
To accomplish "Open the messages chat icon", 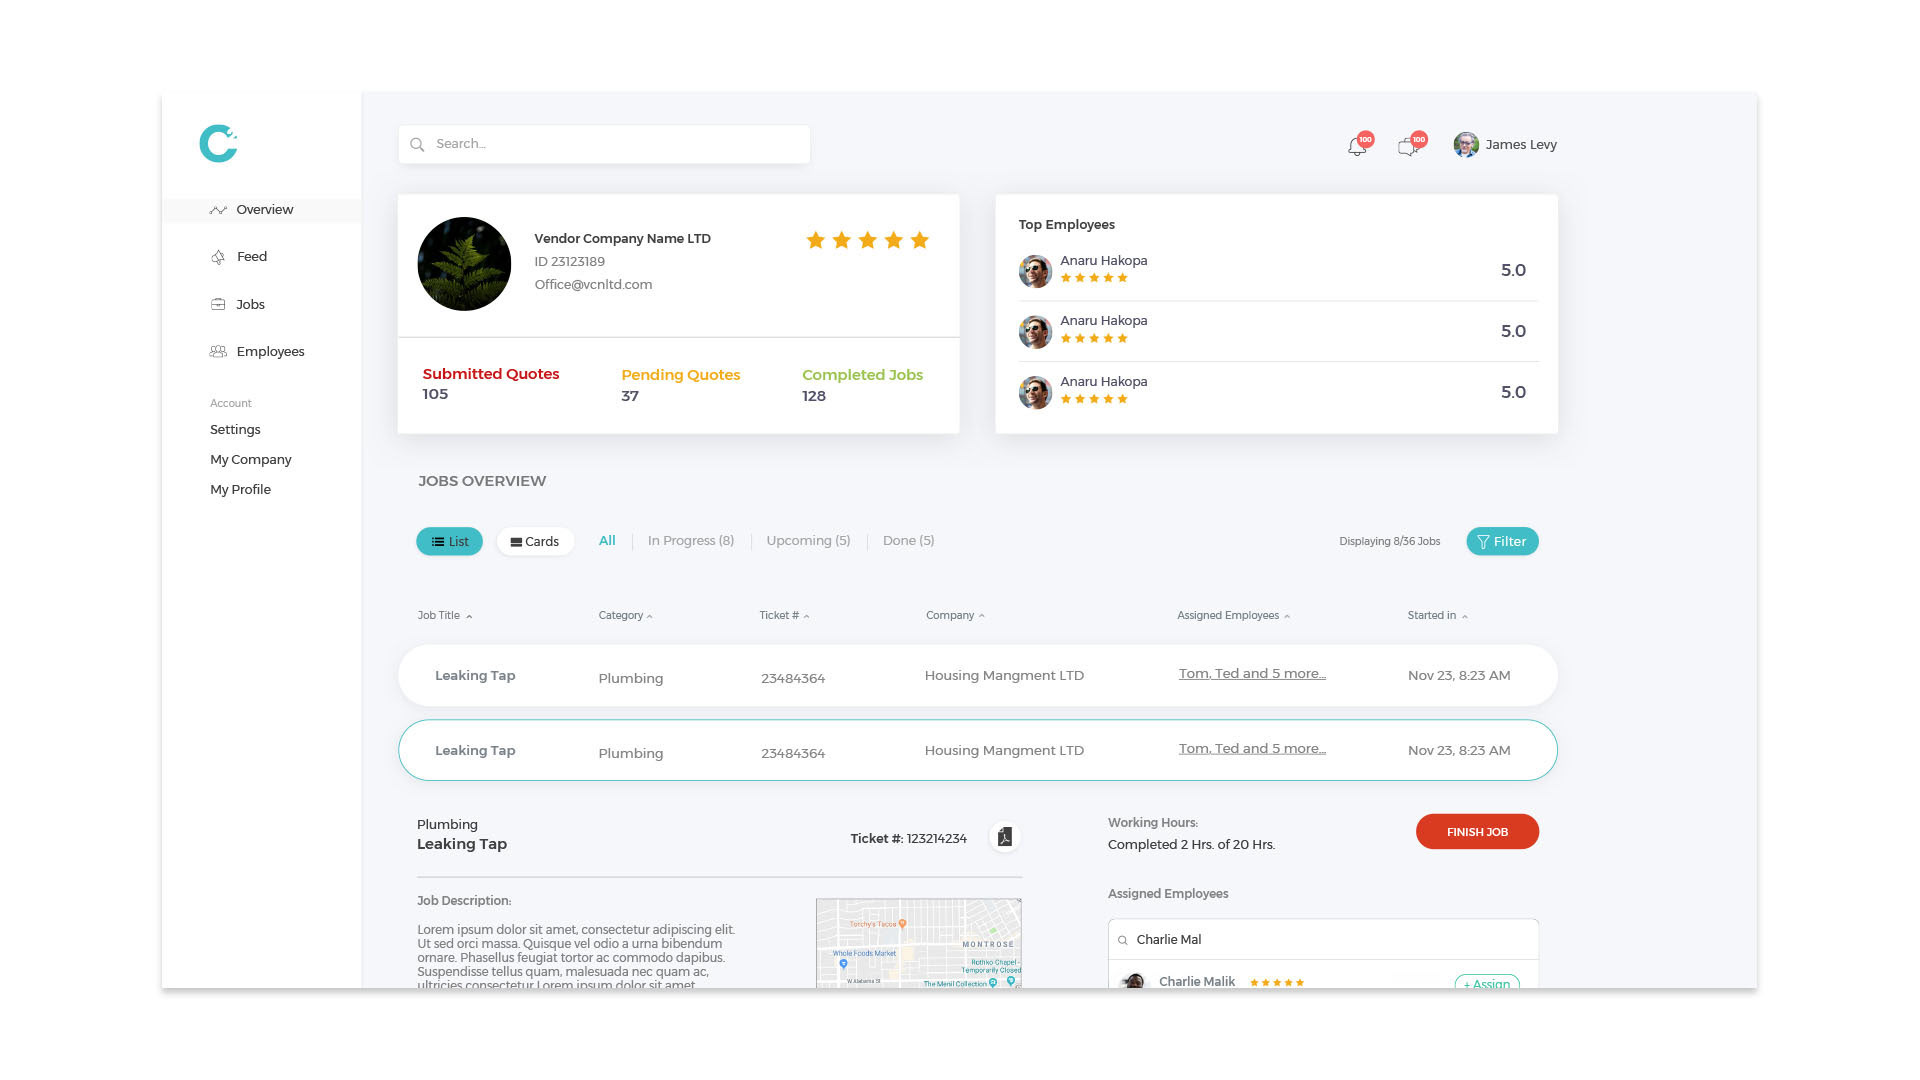I will pos(1408,147).
